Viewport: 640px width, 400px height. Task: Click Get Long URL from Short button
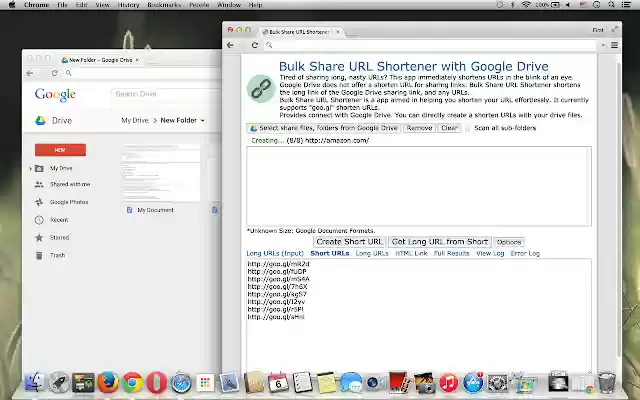coord(440,242)
